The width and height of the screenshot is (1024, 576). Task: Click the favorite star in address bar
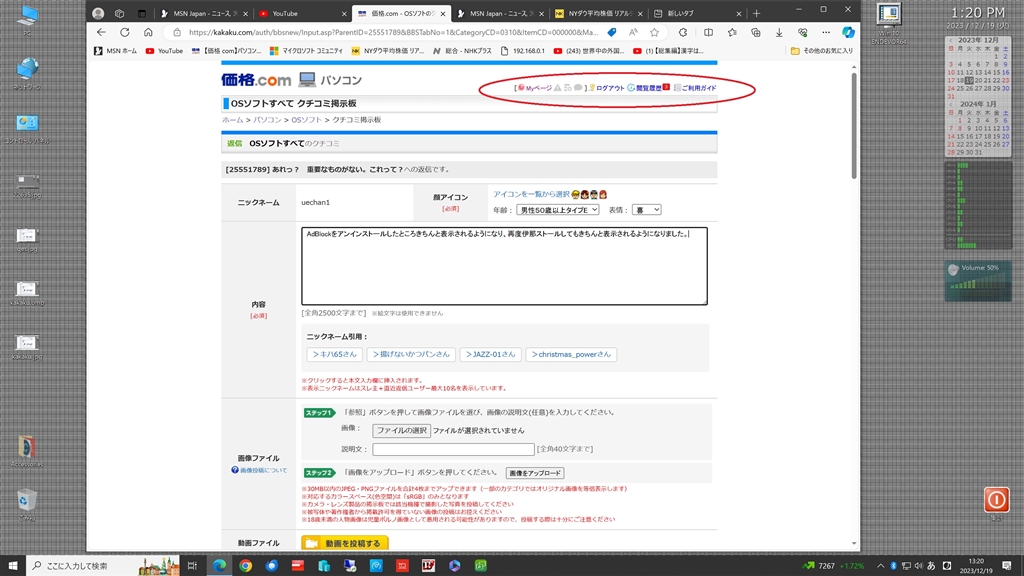click(654, 32)
